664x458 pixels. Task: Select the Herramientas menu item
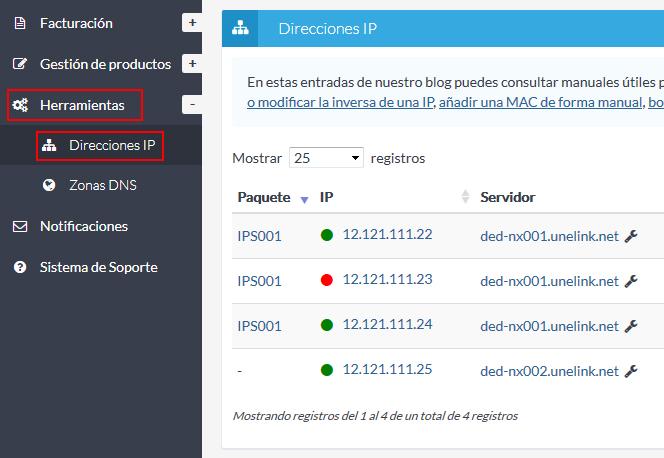coord(82,105)
